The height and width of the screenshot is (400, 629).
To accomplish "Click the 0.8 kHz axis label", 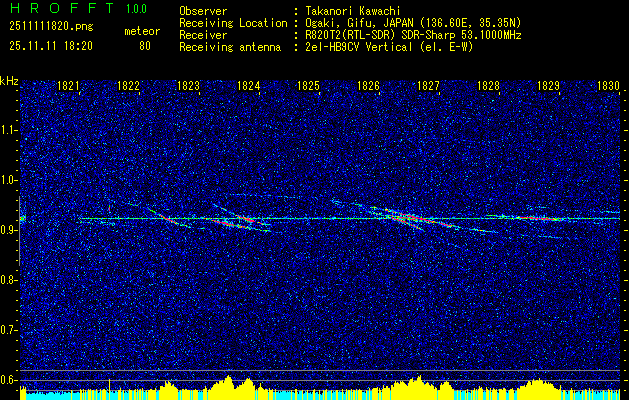I will [9, 280].
